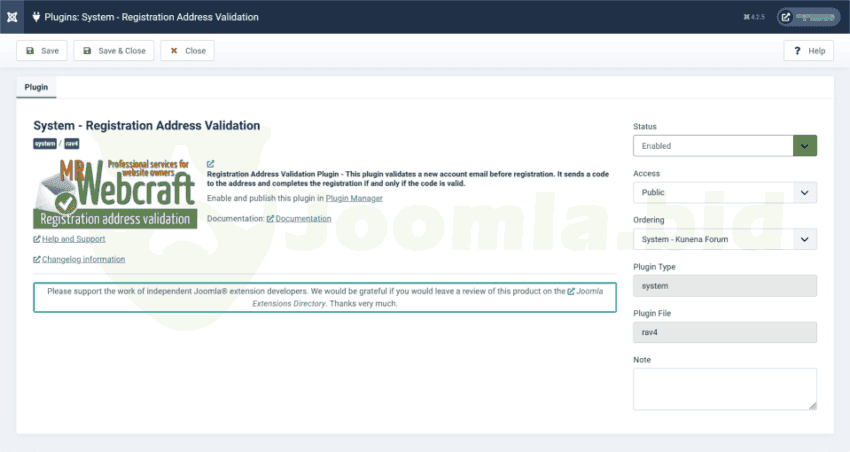Click the Close button in toolbar

click(187, 50)
